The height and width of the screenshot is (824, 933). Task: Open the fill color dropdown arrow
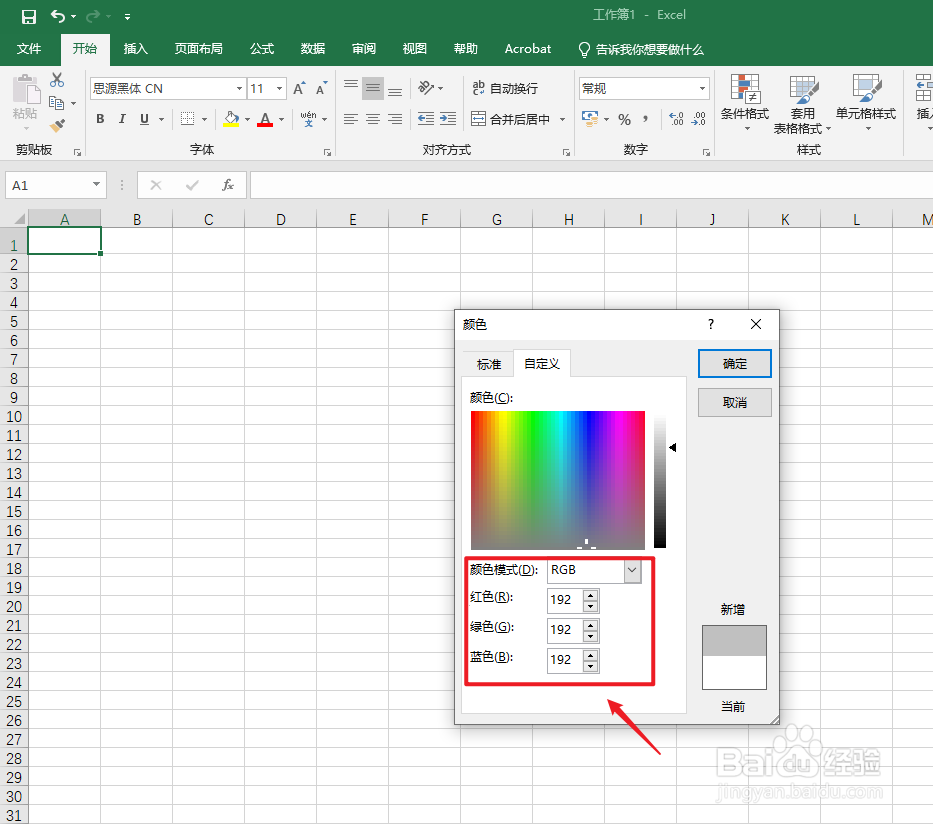click(x=248, y=120)
